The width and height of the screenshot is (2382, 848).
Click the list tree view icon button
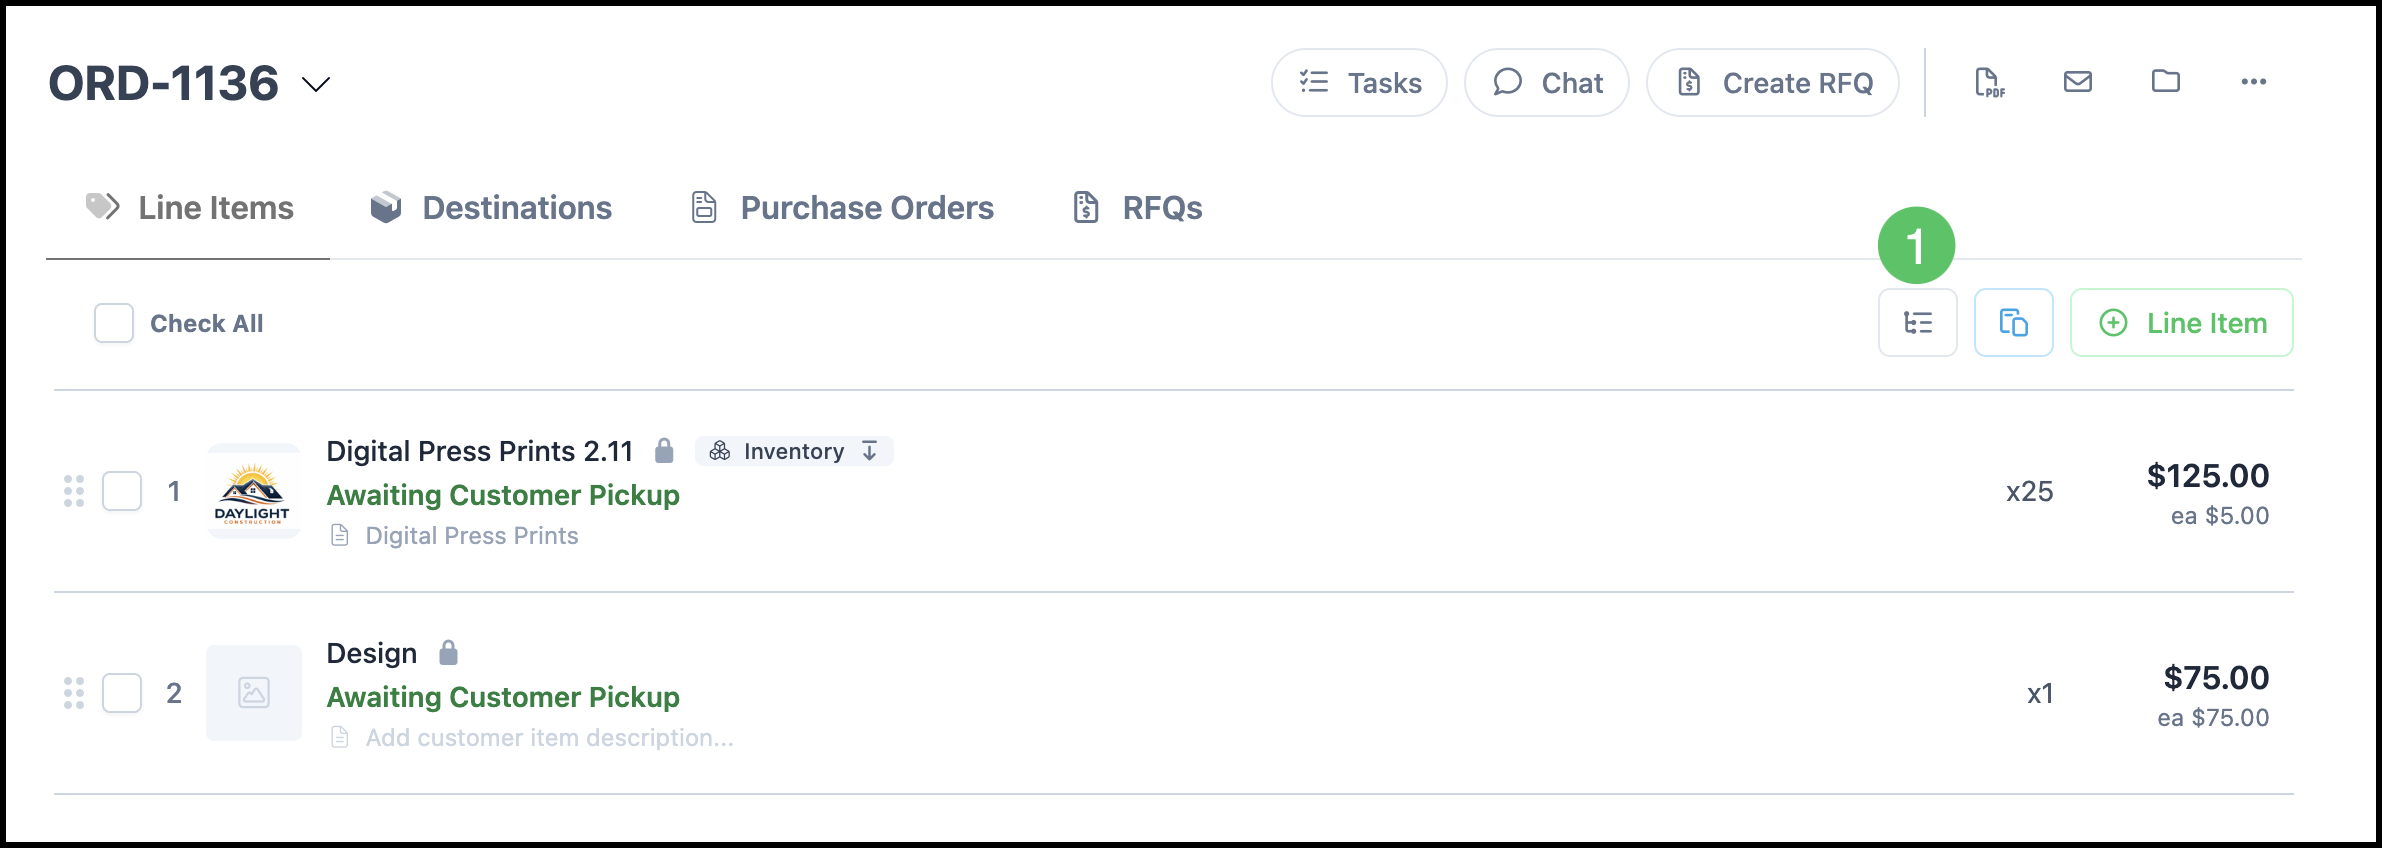[1917, 323]
